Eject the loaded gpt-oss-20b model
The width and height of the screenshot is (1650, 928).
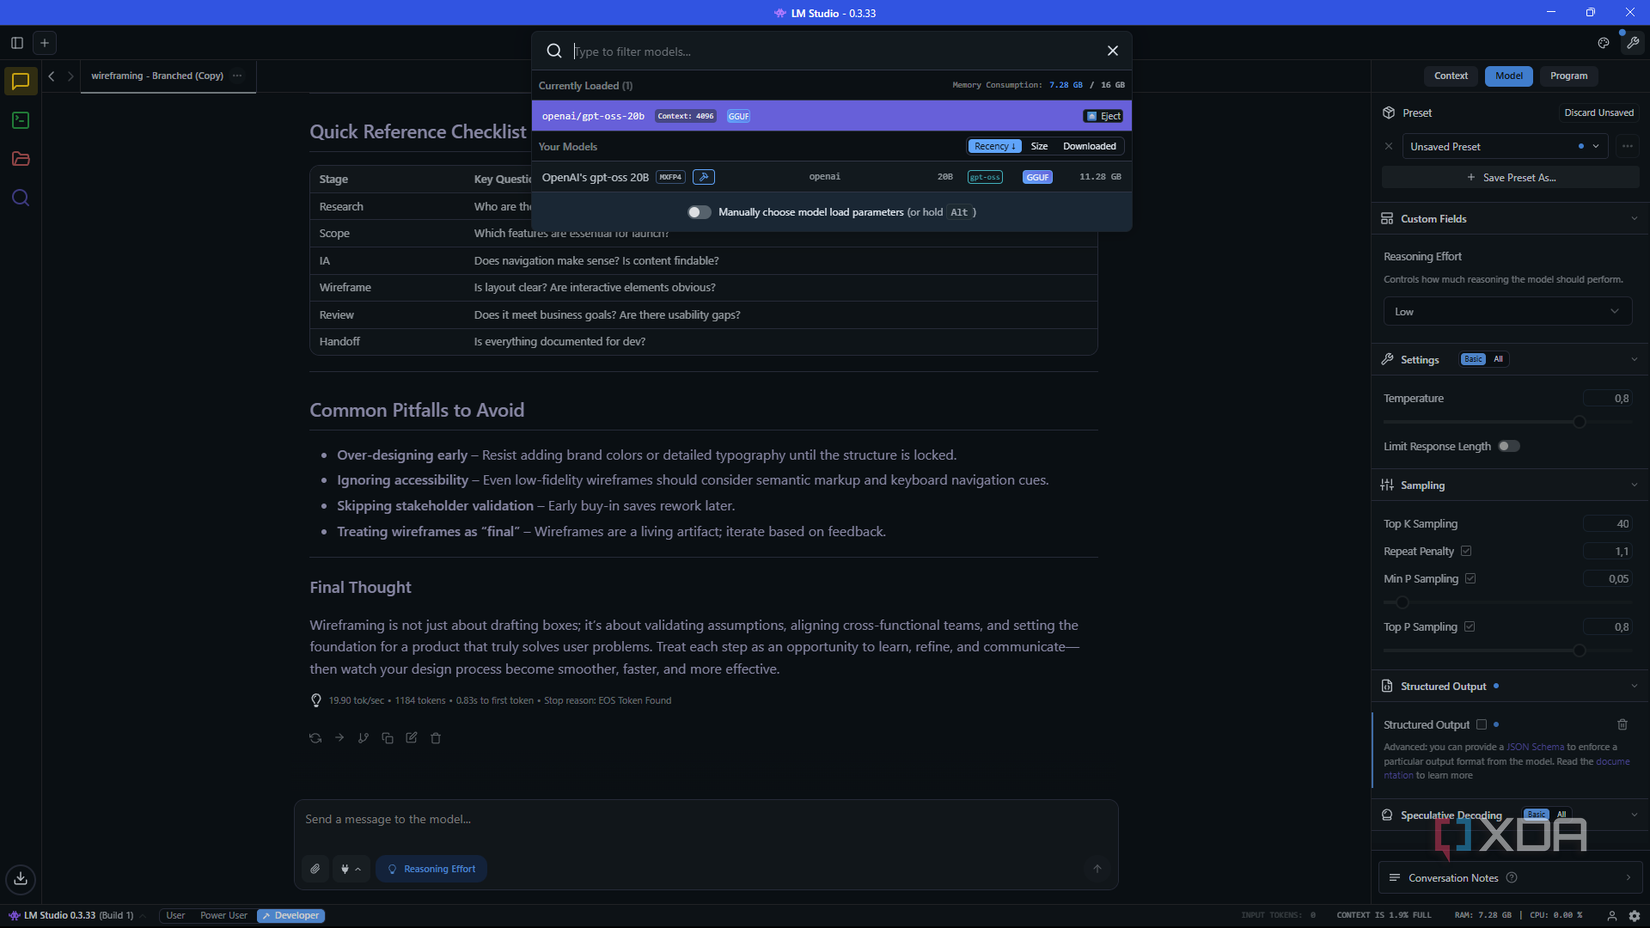(1103, 116)
